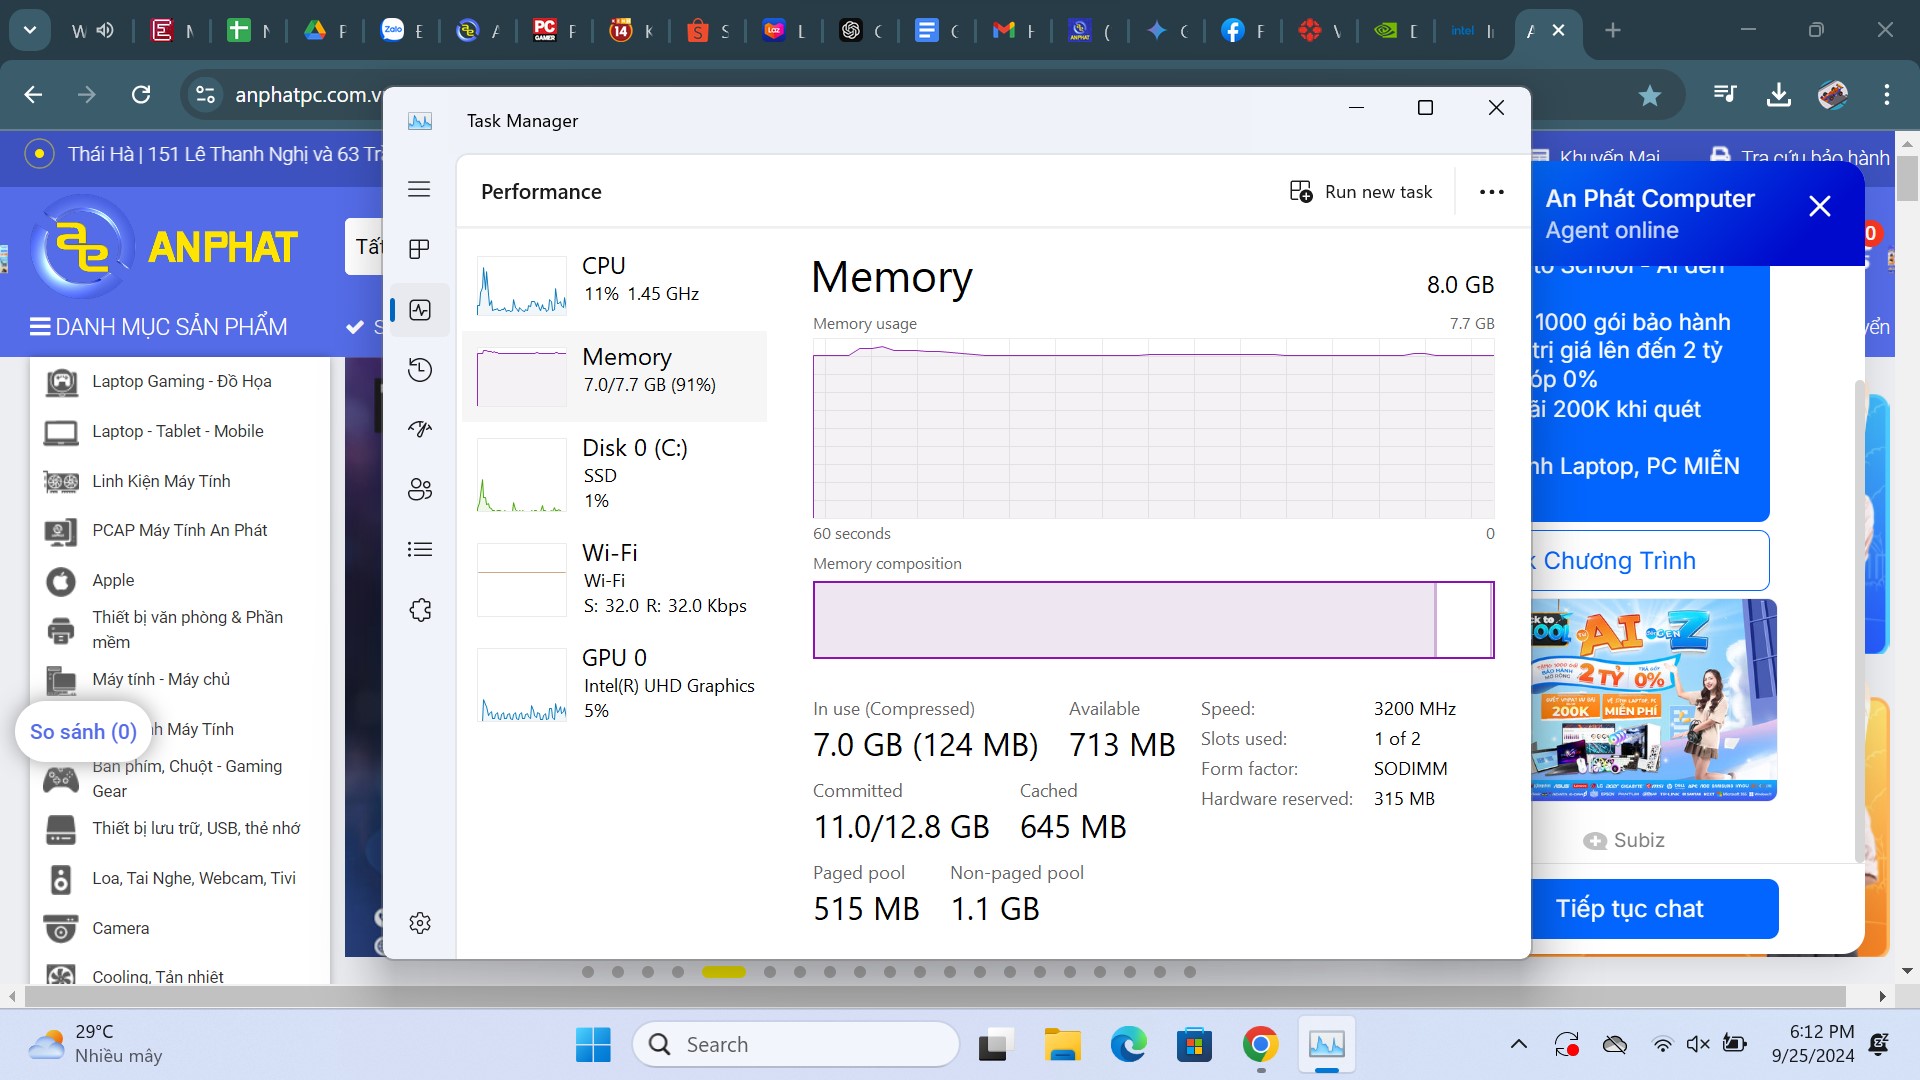The height and width of the screenshot is (1080, 1920).
Task: Click So sánh (0) compare button
Action: [x=83, y=732]
